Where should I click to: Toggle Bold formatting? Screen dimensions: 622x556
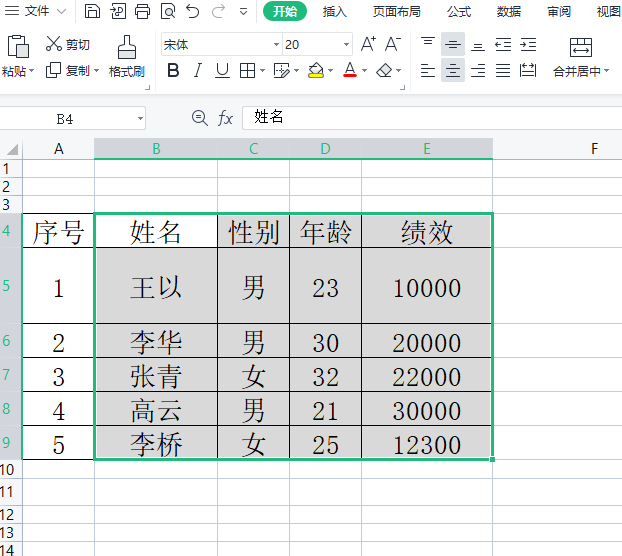click(173, 71)
